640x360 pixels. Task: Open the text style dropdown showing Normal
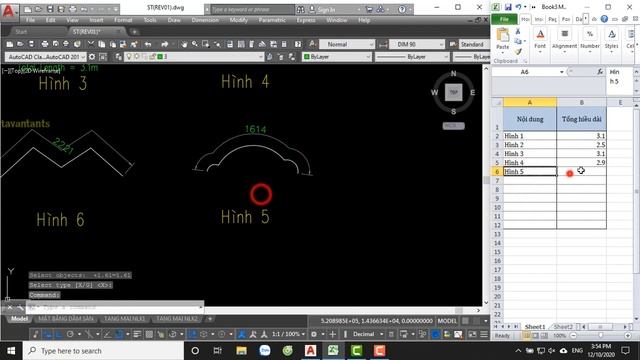(x=347, y=44)
